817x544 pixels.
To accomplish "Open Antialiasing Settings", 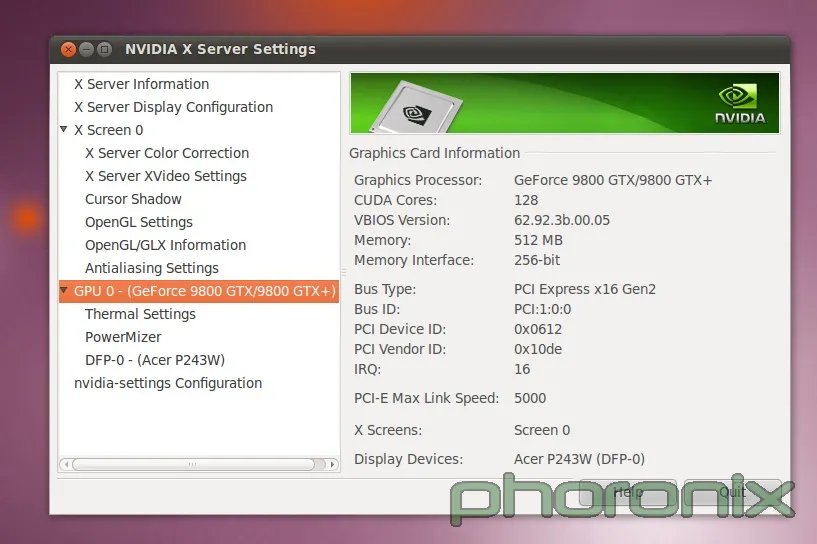I will click(152, 268).
